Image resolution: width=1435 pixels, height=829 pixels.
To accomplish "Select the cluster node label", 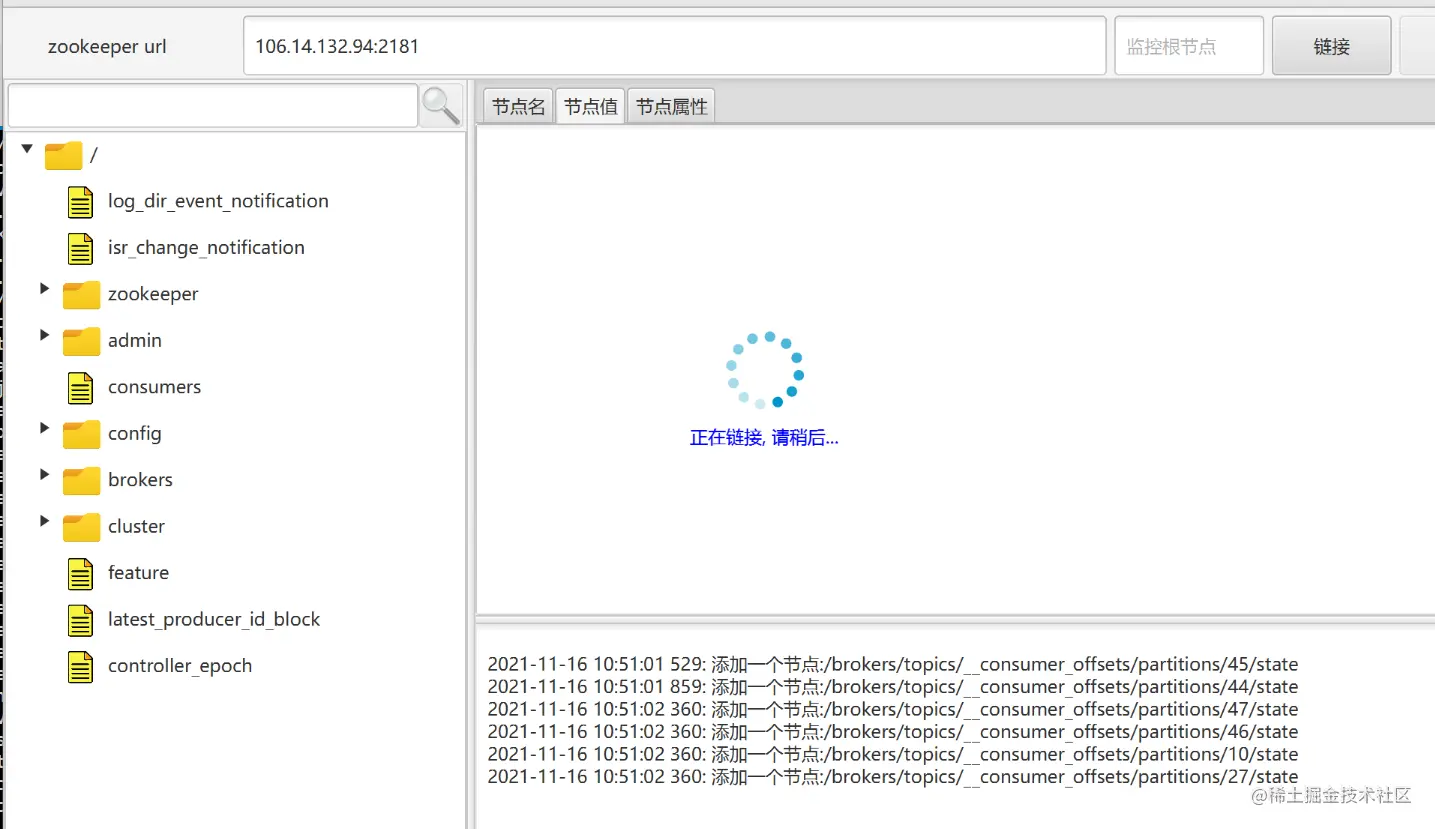I will click(x=136, y=526).
